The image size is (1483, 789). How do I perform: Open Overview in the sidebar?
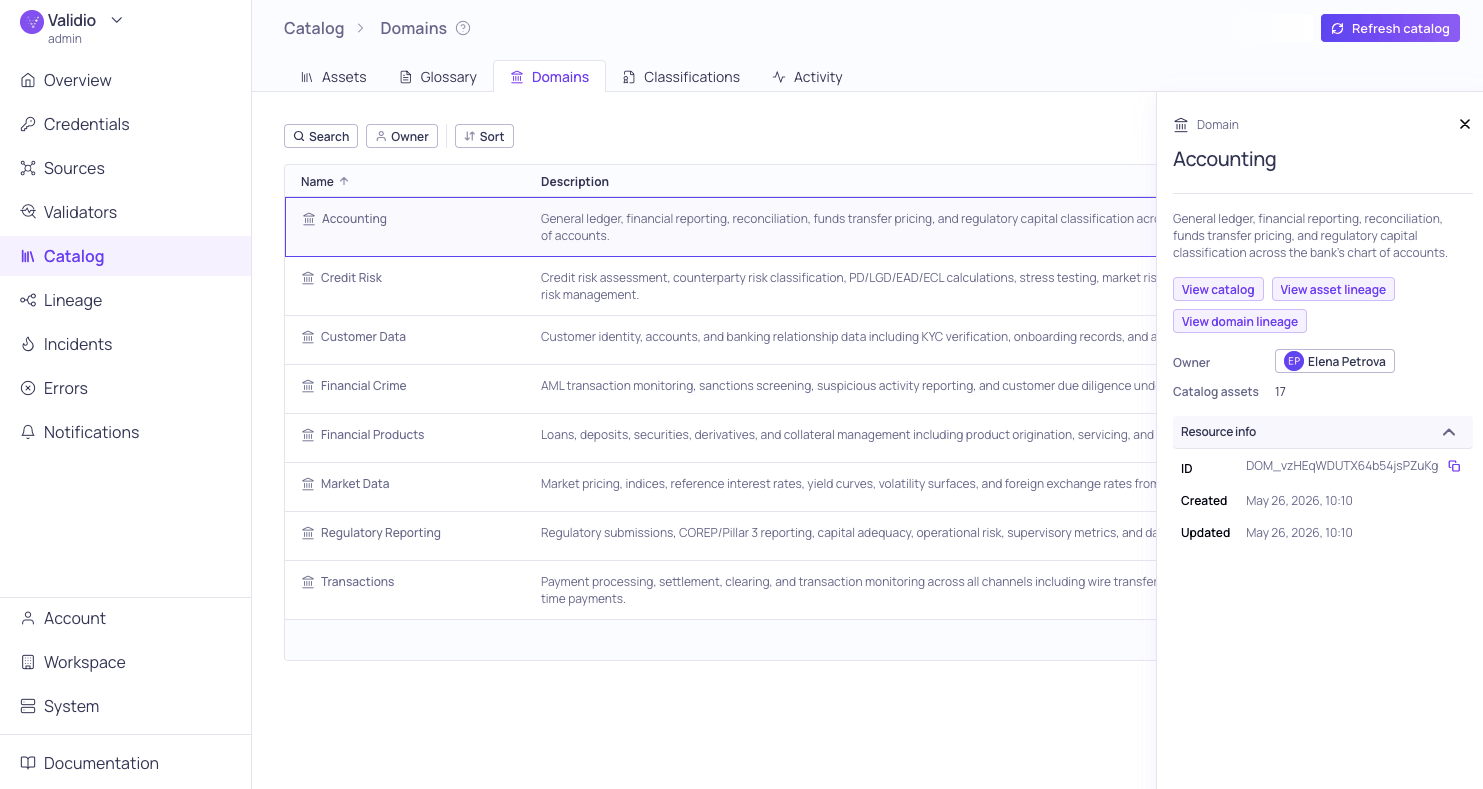pos(125,80)
